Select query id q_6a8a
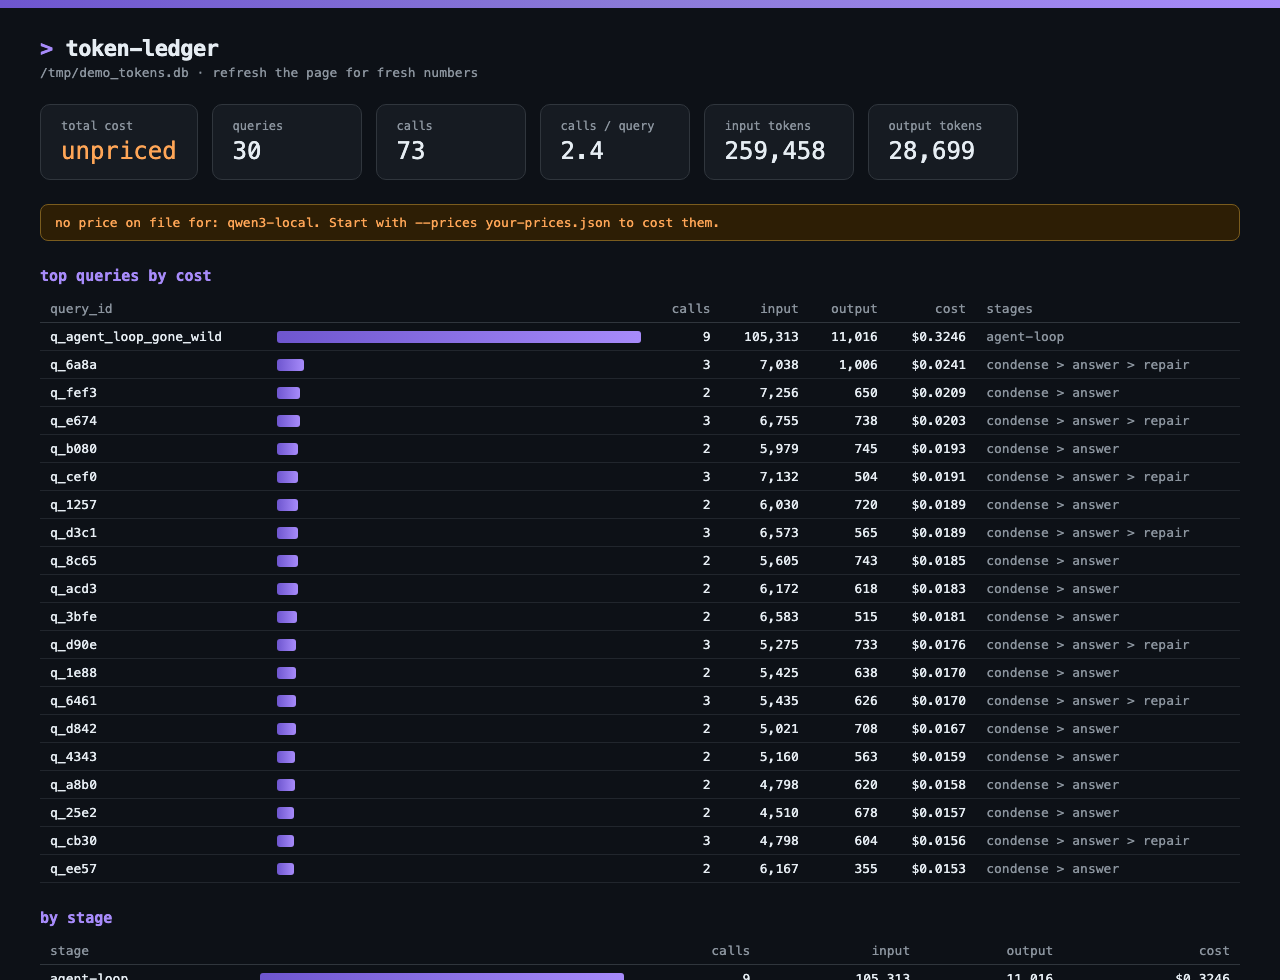 pyautogui.click(x=73, y=365)
